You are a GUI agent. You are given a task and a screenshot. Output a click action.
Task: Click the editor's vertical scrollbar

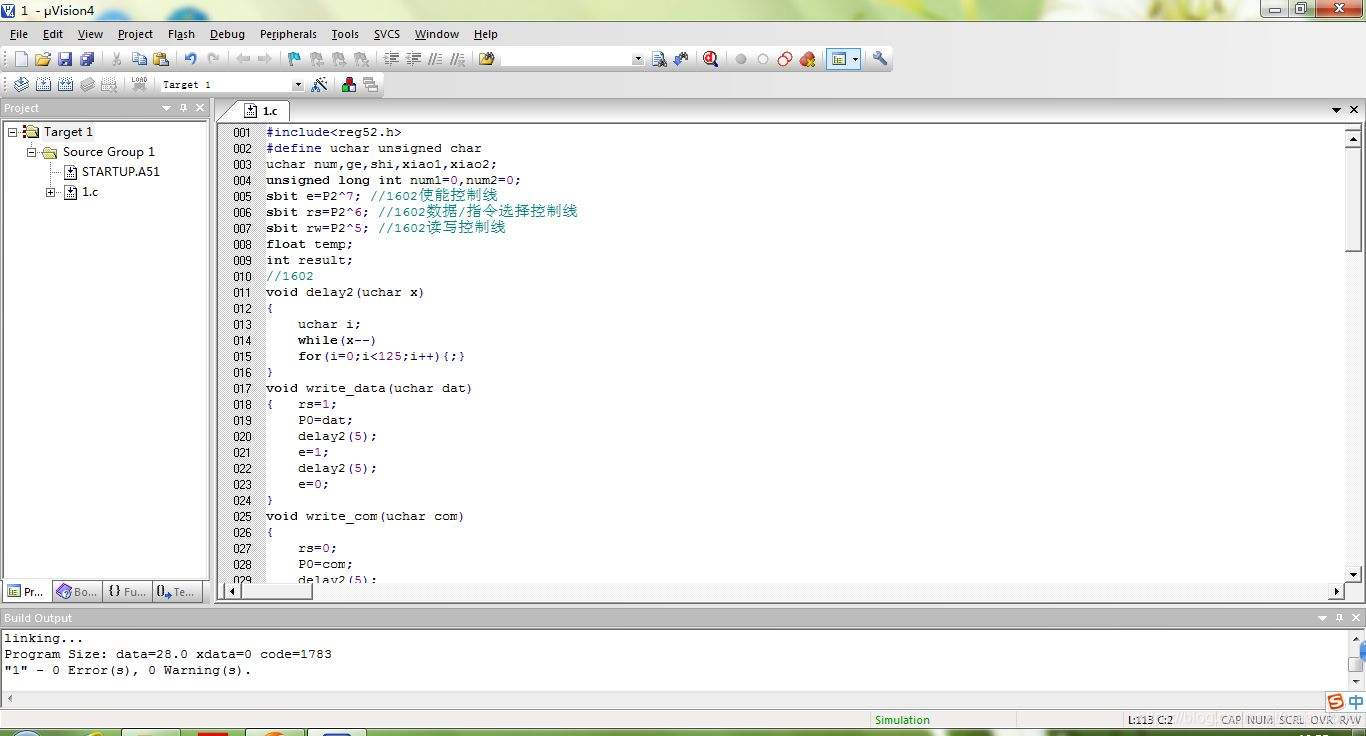[x=1353, y=354]
